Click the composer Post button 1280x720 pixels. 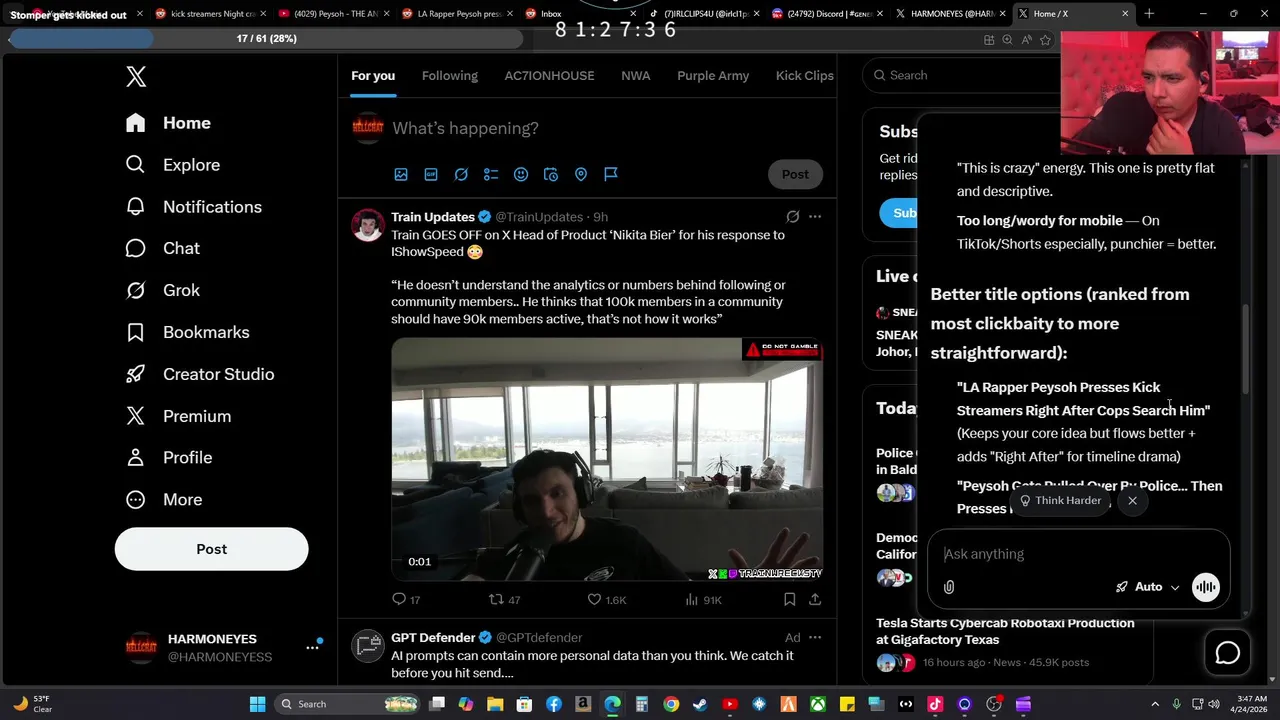pos(795,174)
